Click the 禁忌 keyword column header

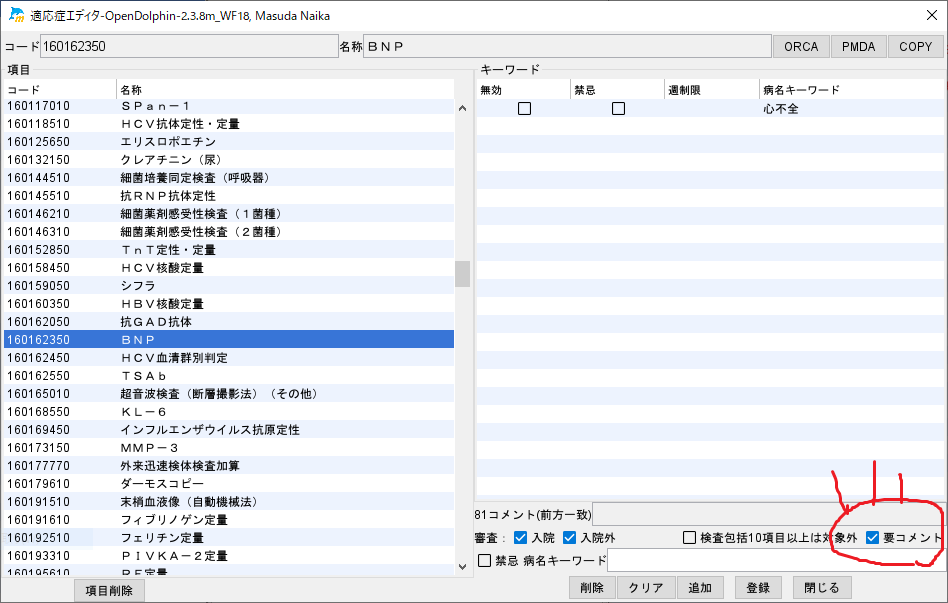point(618,90)
